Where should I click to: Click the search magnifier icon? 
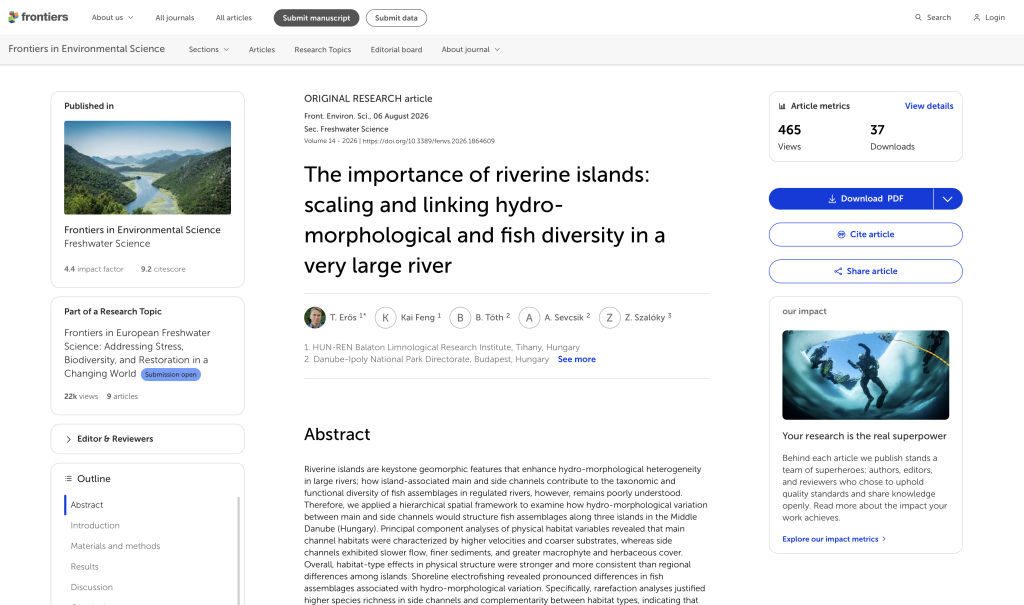(918, 18)
